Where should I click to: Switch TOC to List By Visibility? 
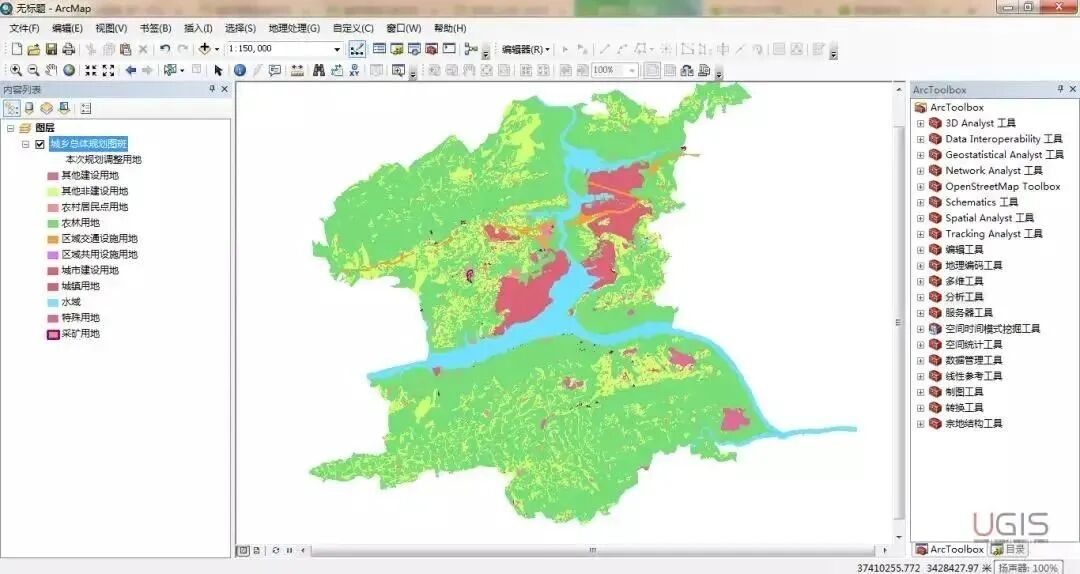click(x=46, y=108)
